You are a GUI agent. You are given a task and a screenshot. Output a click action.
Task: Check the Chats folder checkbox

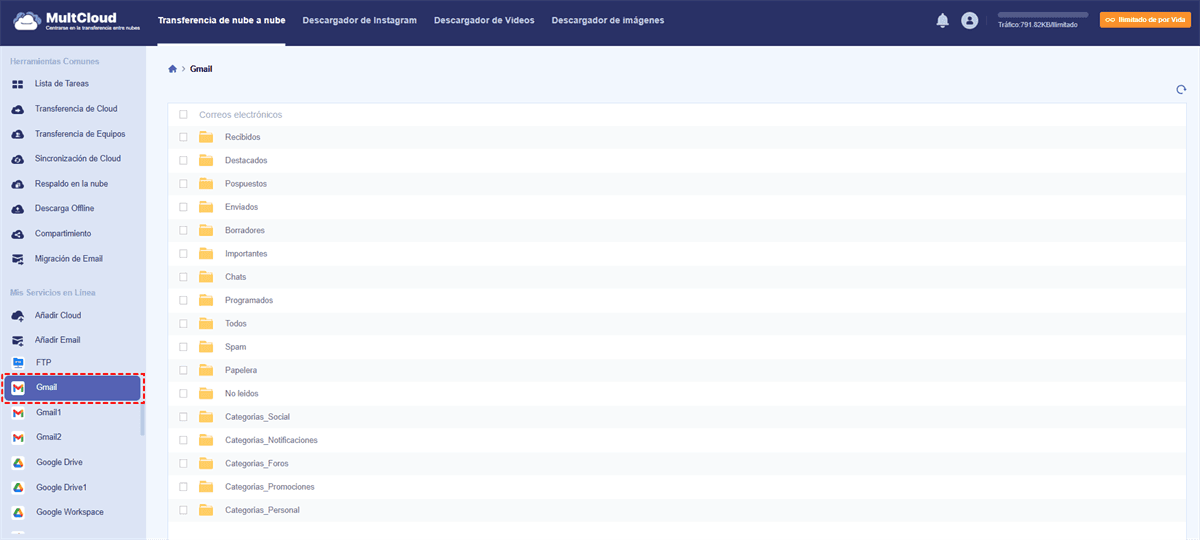click(x=183, y=277)
